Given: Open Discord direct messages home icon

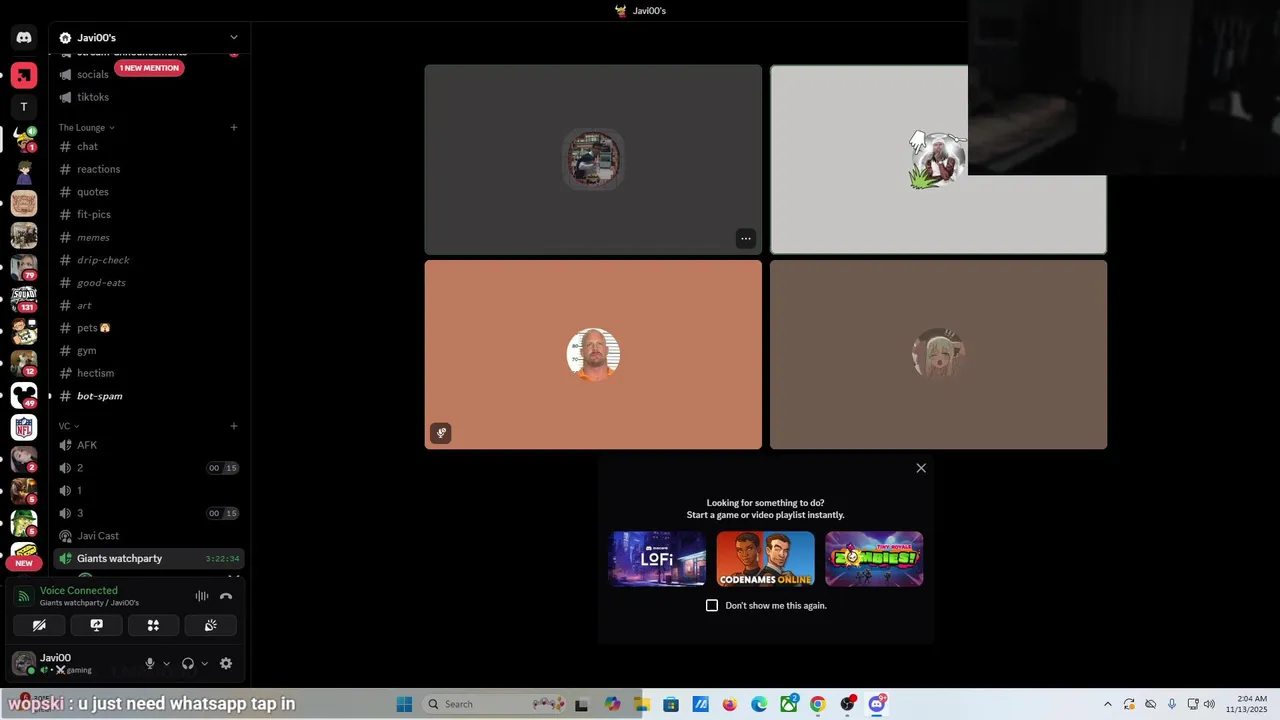Looking at the screenshot, I should (x=24, y=38).
